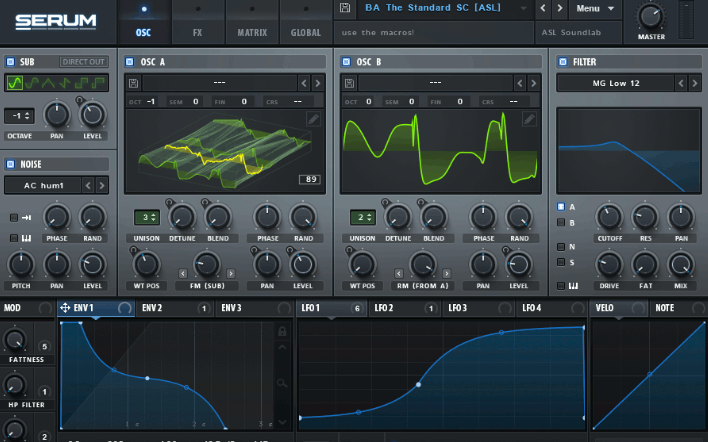Open OSC A wavetable name dropdown

[219, 83]
